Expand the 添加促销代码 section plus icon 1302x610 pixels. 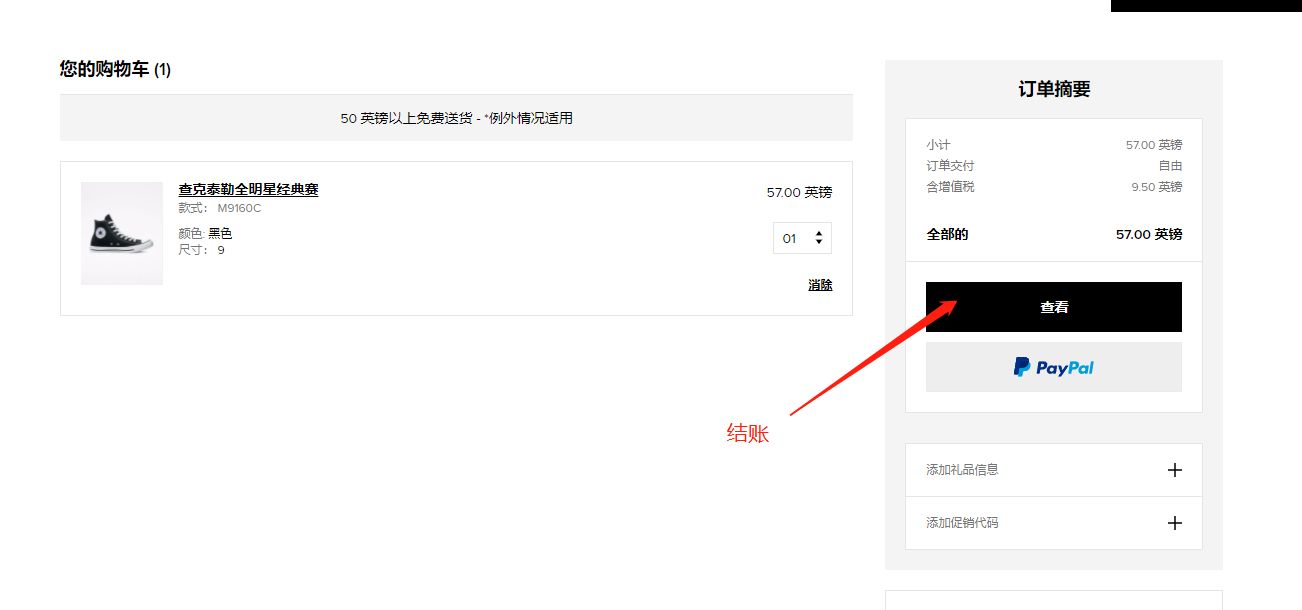click(1175, 523)
